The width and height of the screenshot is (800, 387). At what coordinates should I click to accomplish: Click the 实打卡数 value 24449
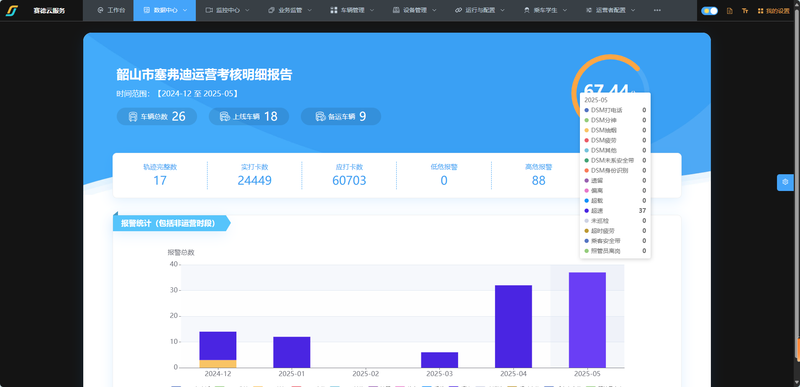255,180
